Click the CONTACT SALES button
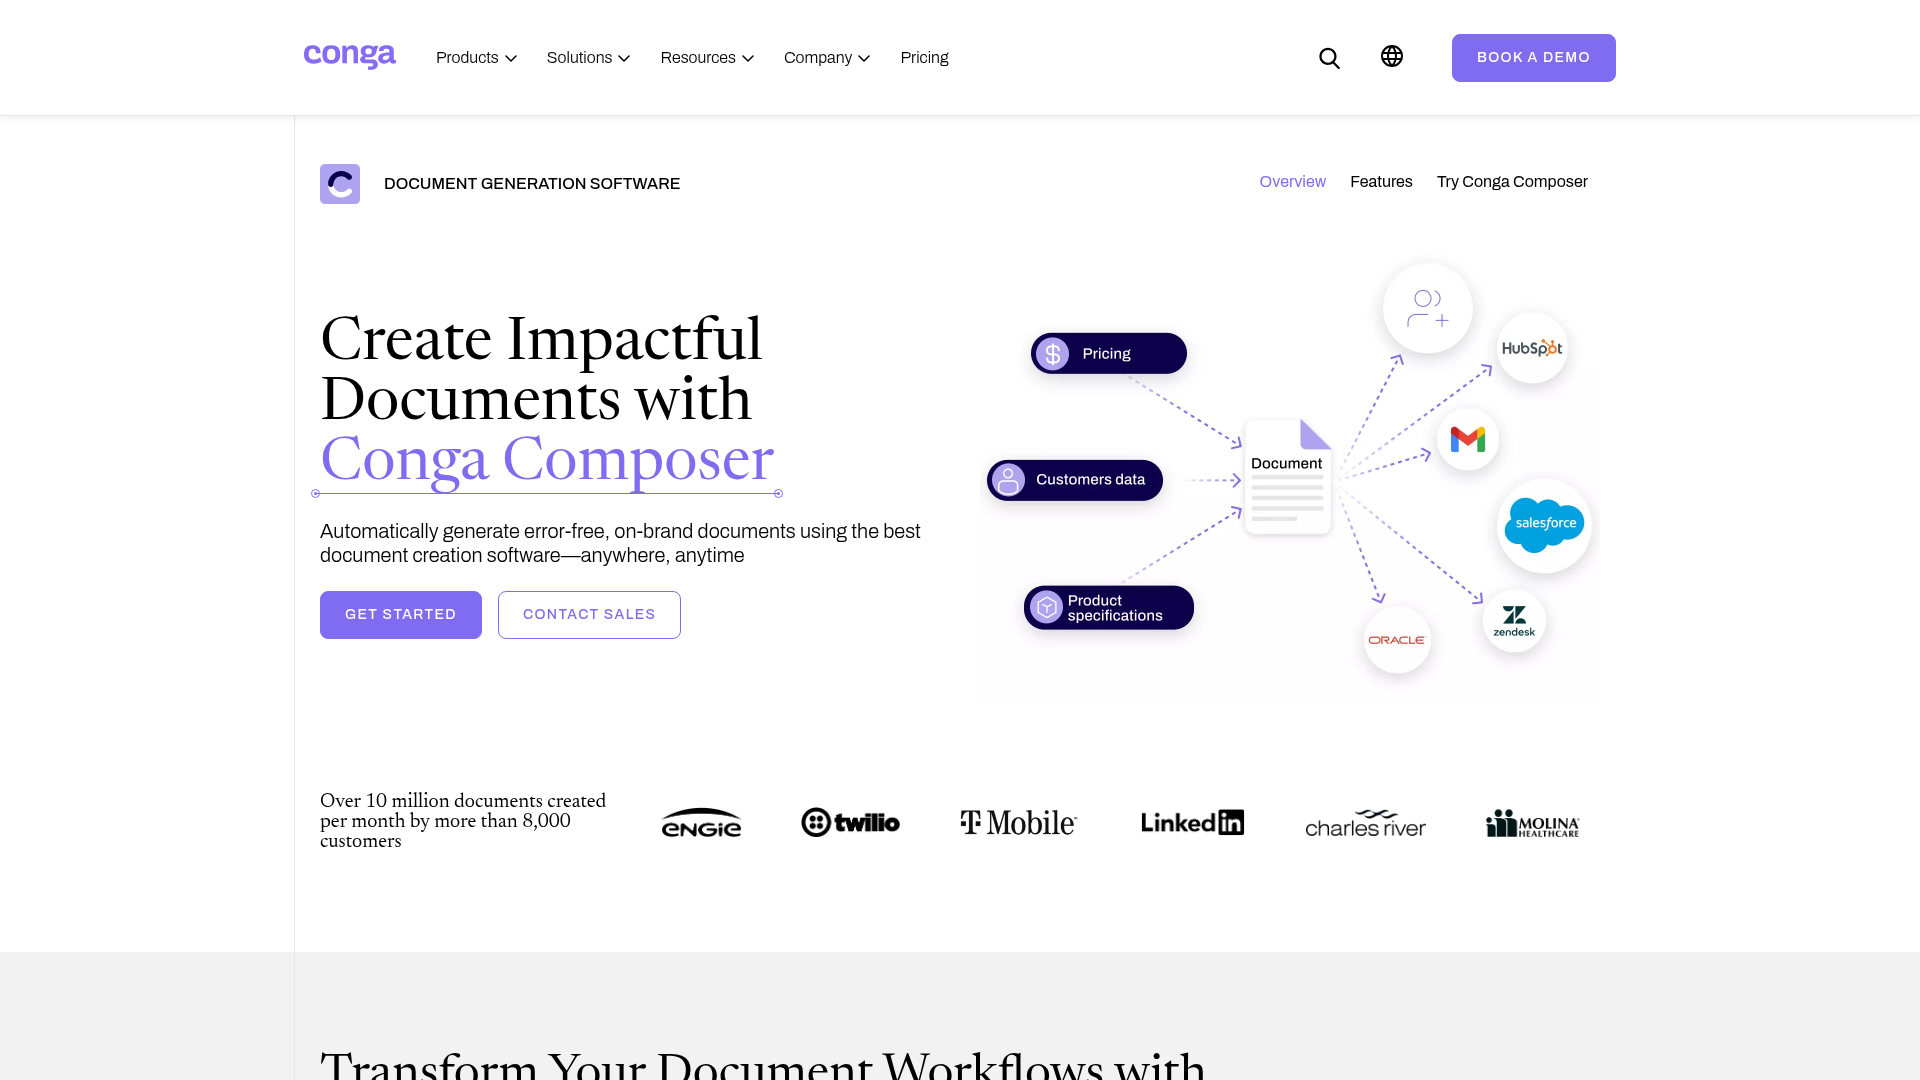Screen dimensions: 1920x1080 pos(589,614)
